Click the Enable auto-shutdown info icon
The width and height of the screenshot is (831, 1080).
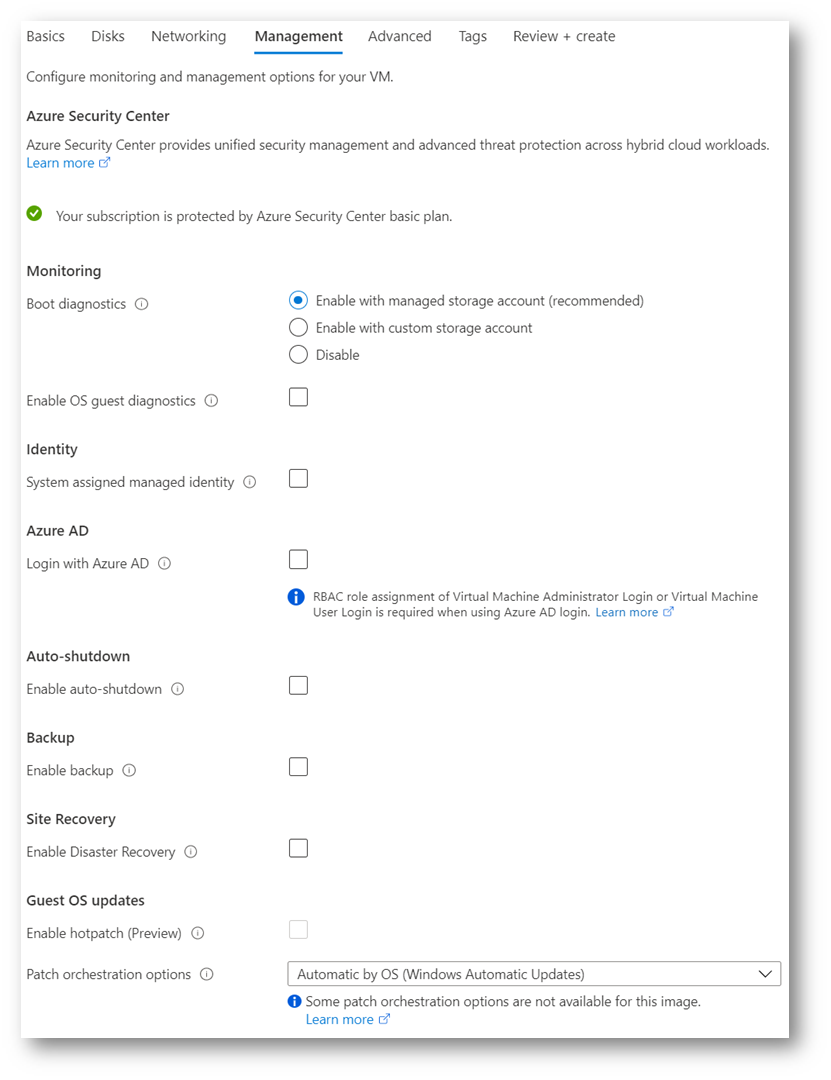click(x=179, y=689)
